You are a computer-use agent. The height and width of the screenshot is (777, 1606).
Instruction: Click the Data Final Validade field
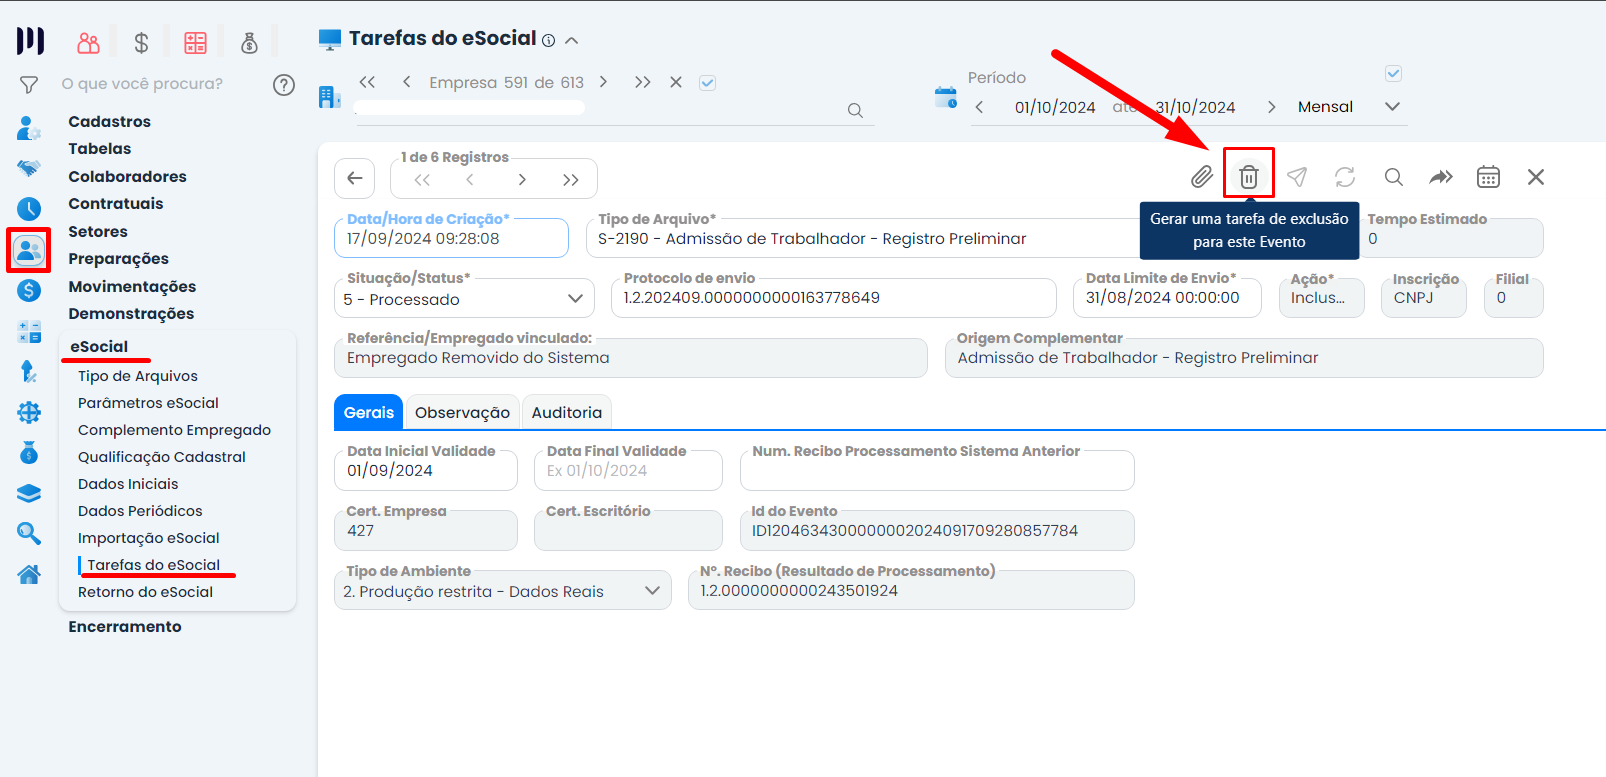628,470
